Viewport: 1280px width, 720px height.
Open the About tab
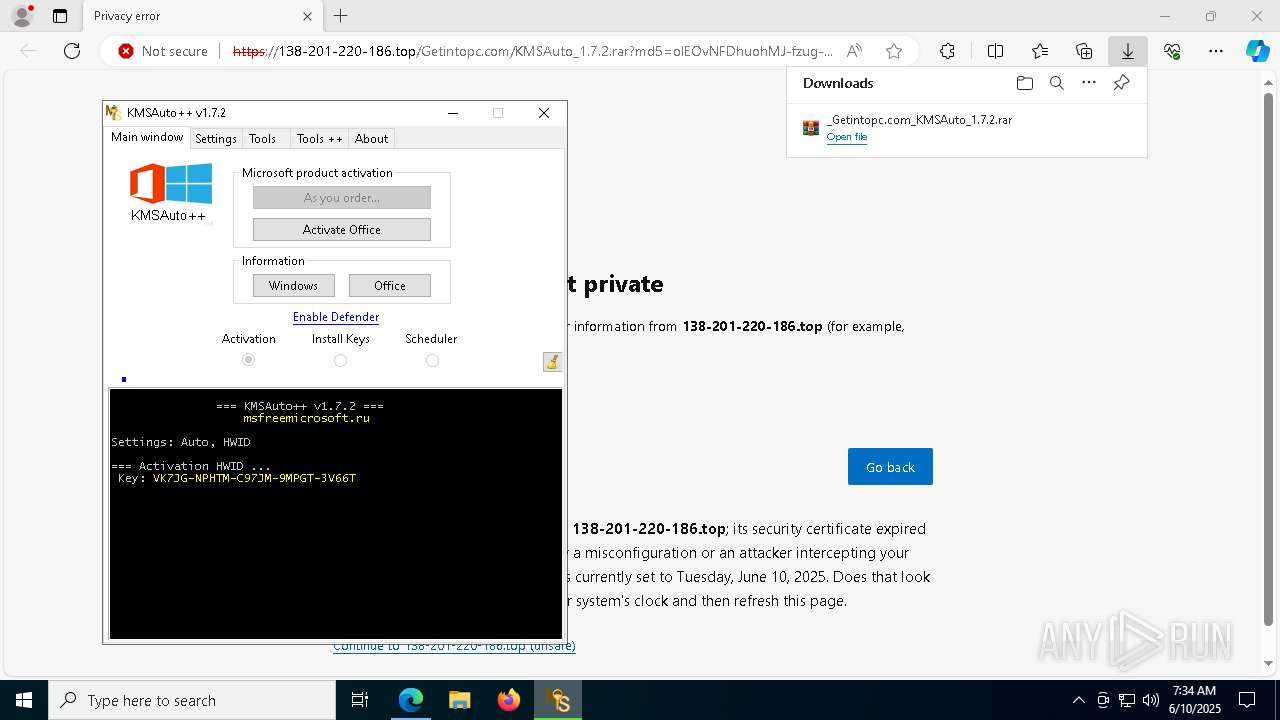(x=371, y=139)
